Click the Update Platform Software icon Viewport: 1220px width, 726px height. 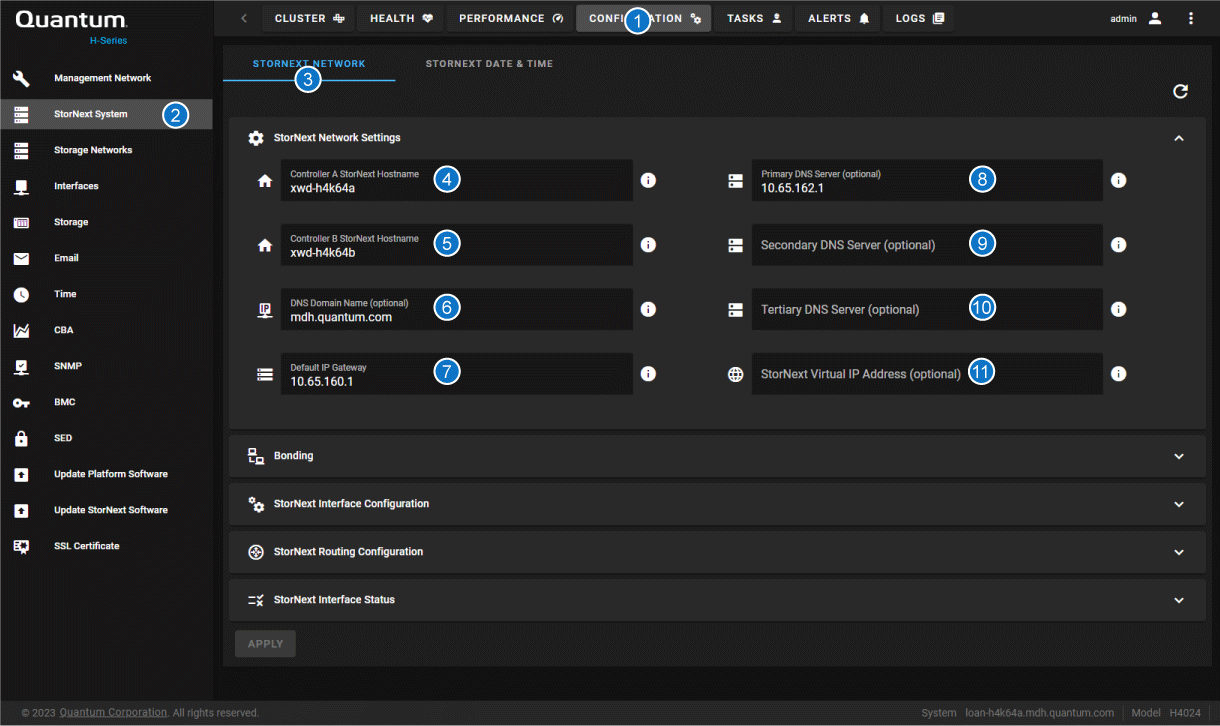(21, 474)
